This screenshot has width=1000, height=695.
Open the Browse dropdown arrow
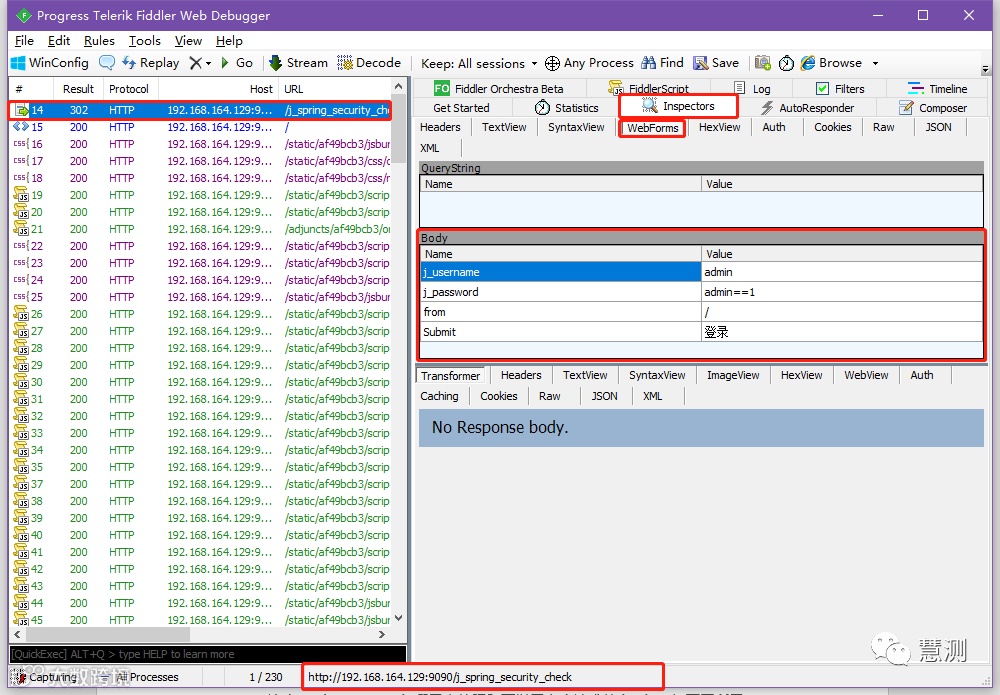click(875, 63)
